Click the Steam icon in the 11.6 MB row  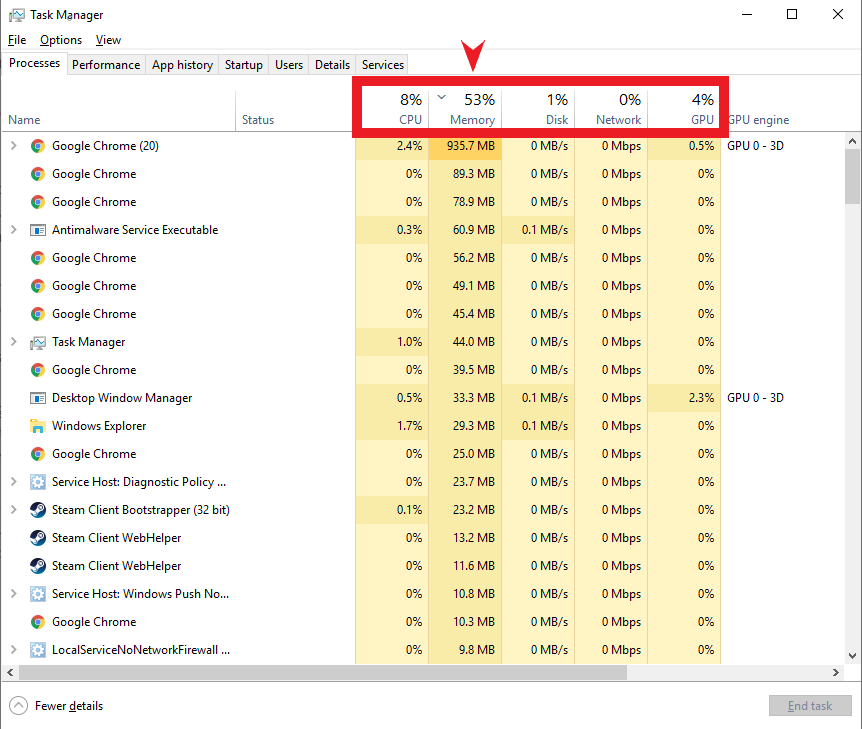click(37, 566)
